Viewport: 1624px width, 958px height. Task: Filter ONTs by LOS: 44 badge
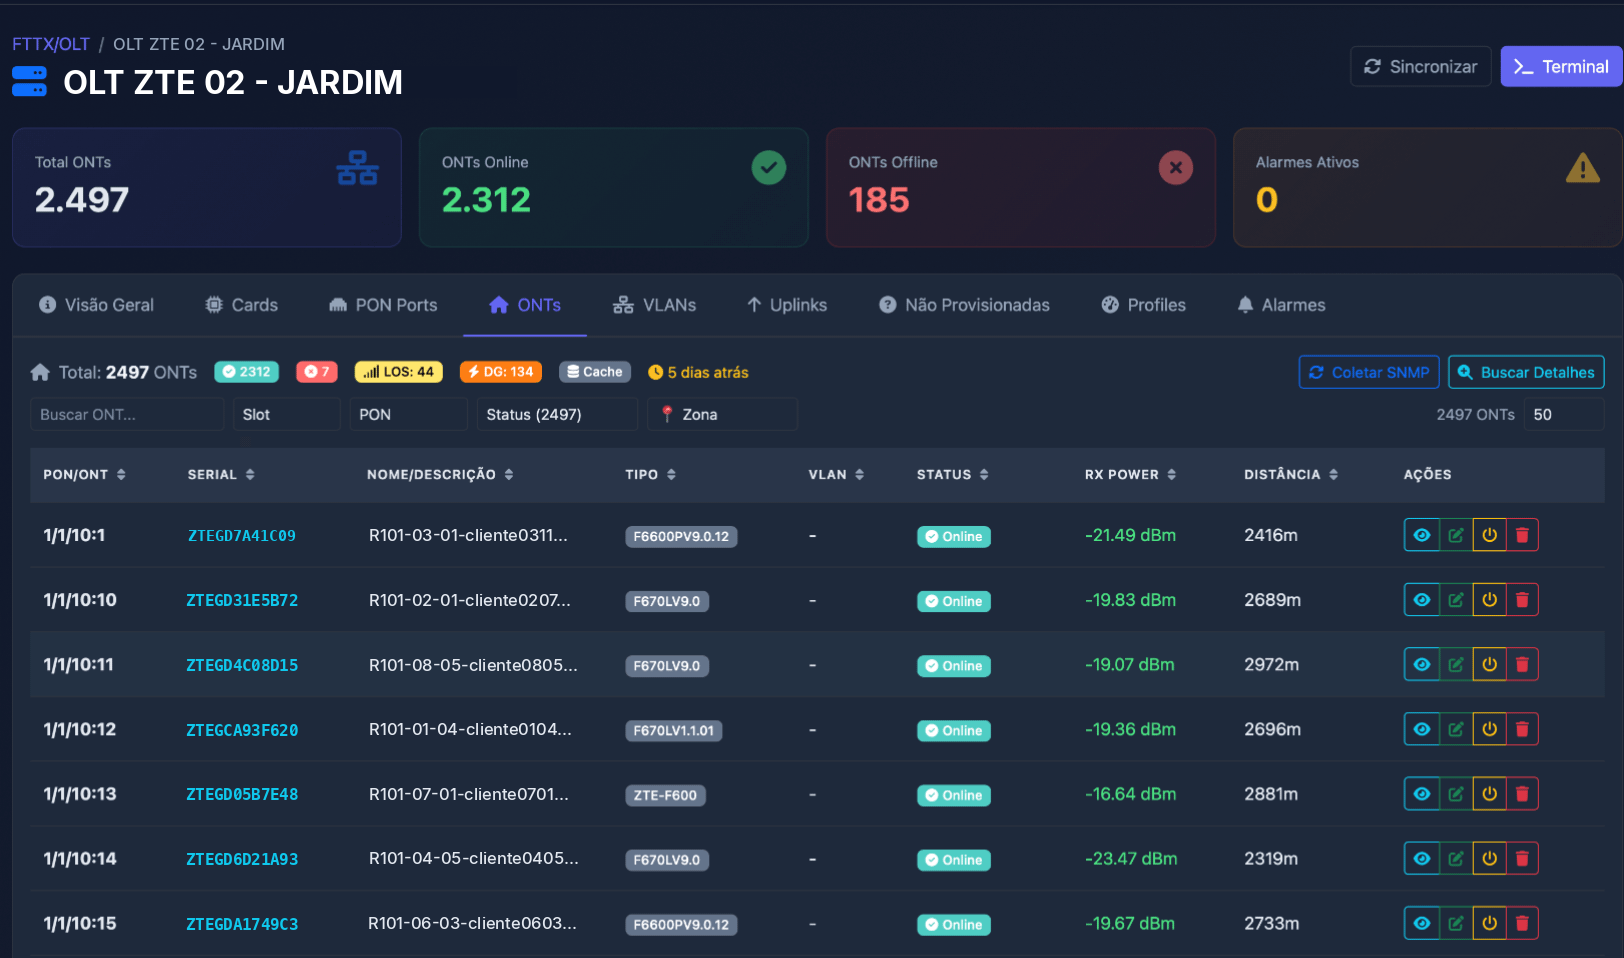click(x=398, y=372)
